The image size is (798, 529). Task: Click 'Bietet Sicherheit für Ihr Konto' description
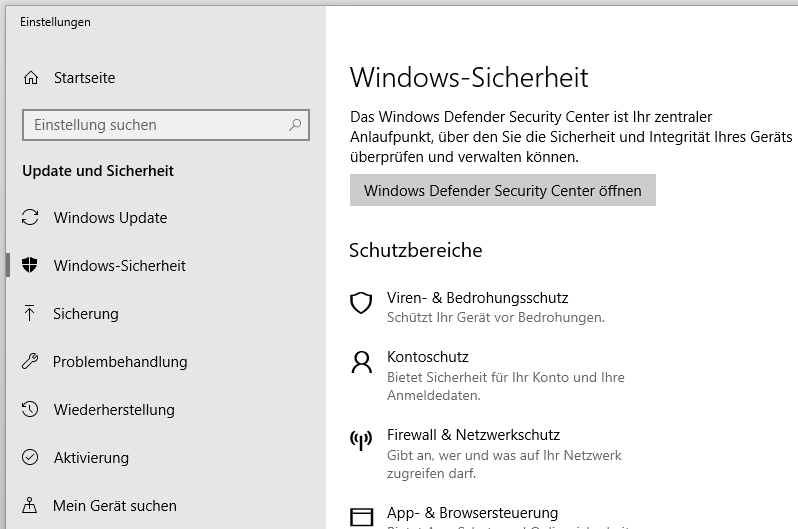tap(505, 386)
